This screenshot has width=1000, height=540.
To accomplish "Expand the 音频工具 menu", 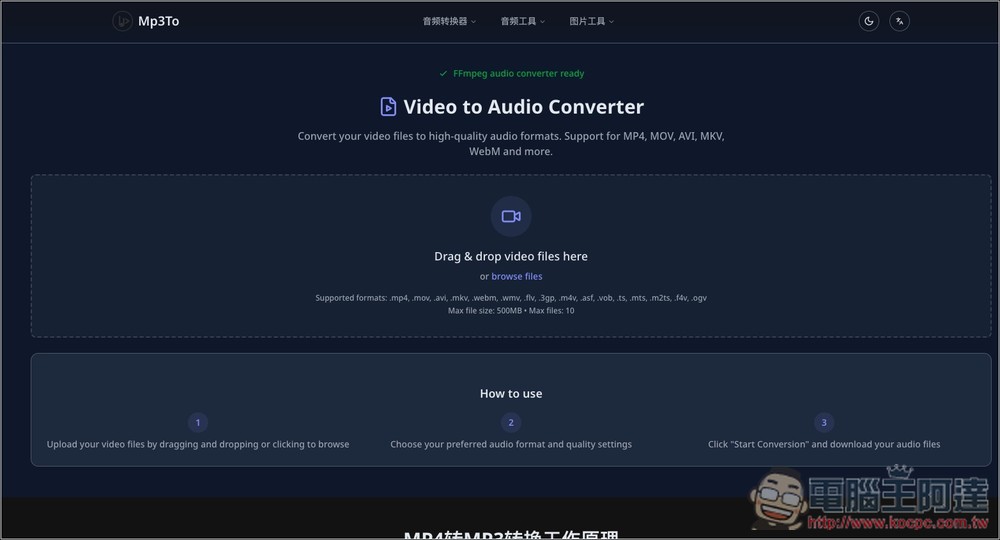I will point(522,21).
